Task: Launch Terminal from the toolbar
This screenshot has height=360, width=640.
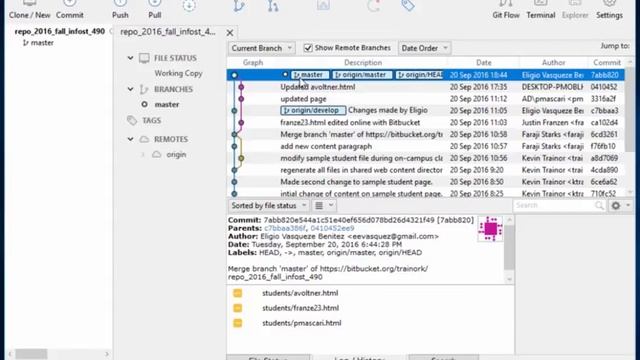Action: pos(540,9)
